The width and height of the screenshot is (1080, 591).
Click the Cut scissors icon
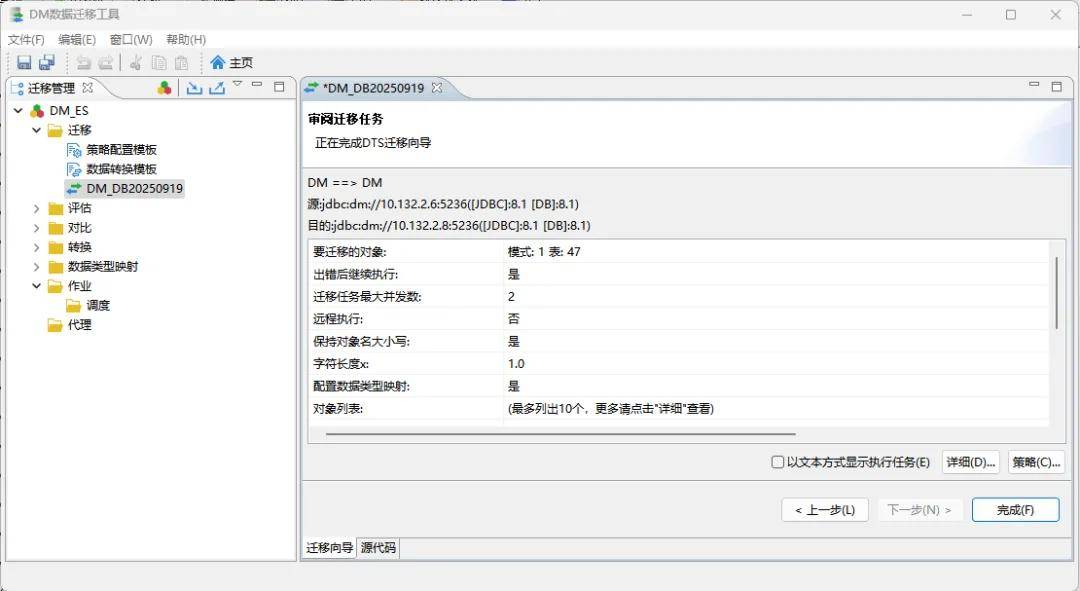click(136, 63)
